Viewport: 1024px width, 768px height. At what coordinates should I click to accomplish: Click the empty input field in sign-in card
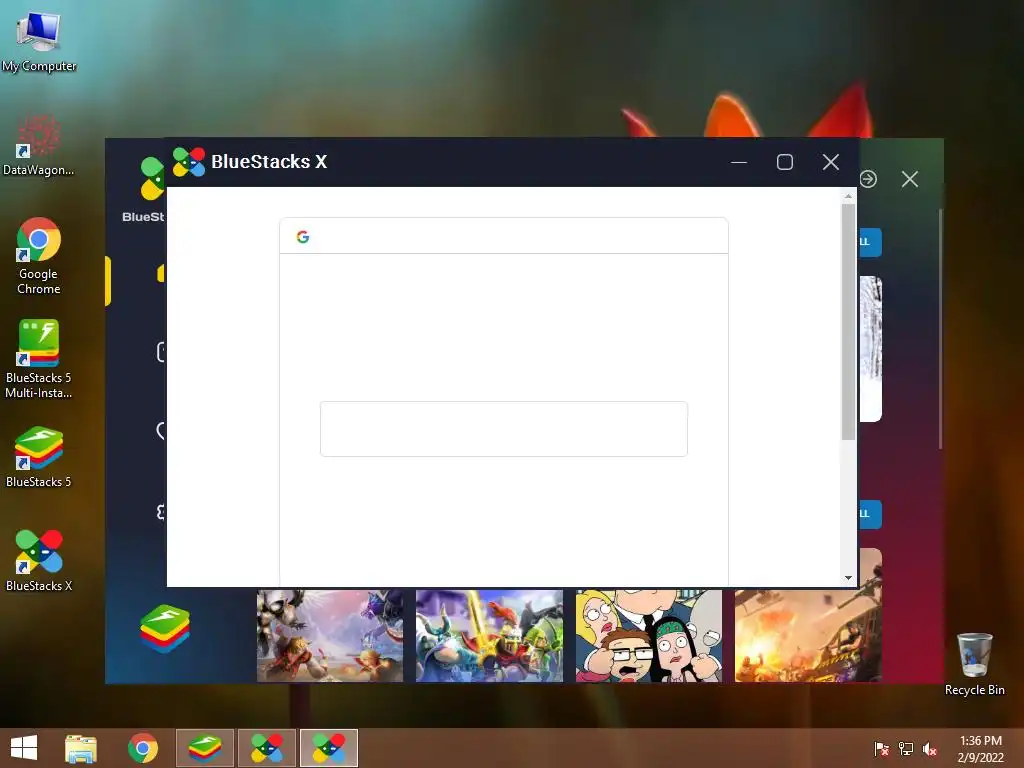pos(504,429)
